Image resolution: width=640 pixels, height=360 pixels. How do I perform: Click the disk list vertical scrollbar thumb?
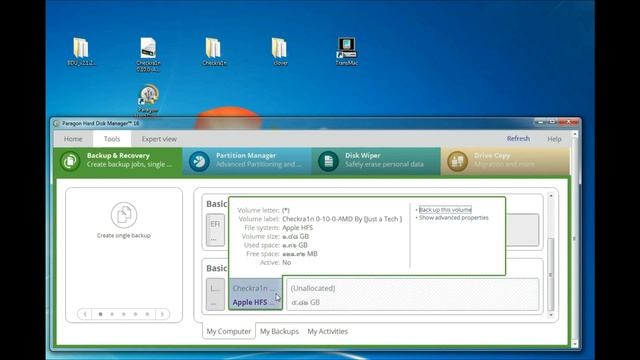tap(551, 274)
